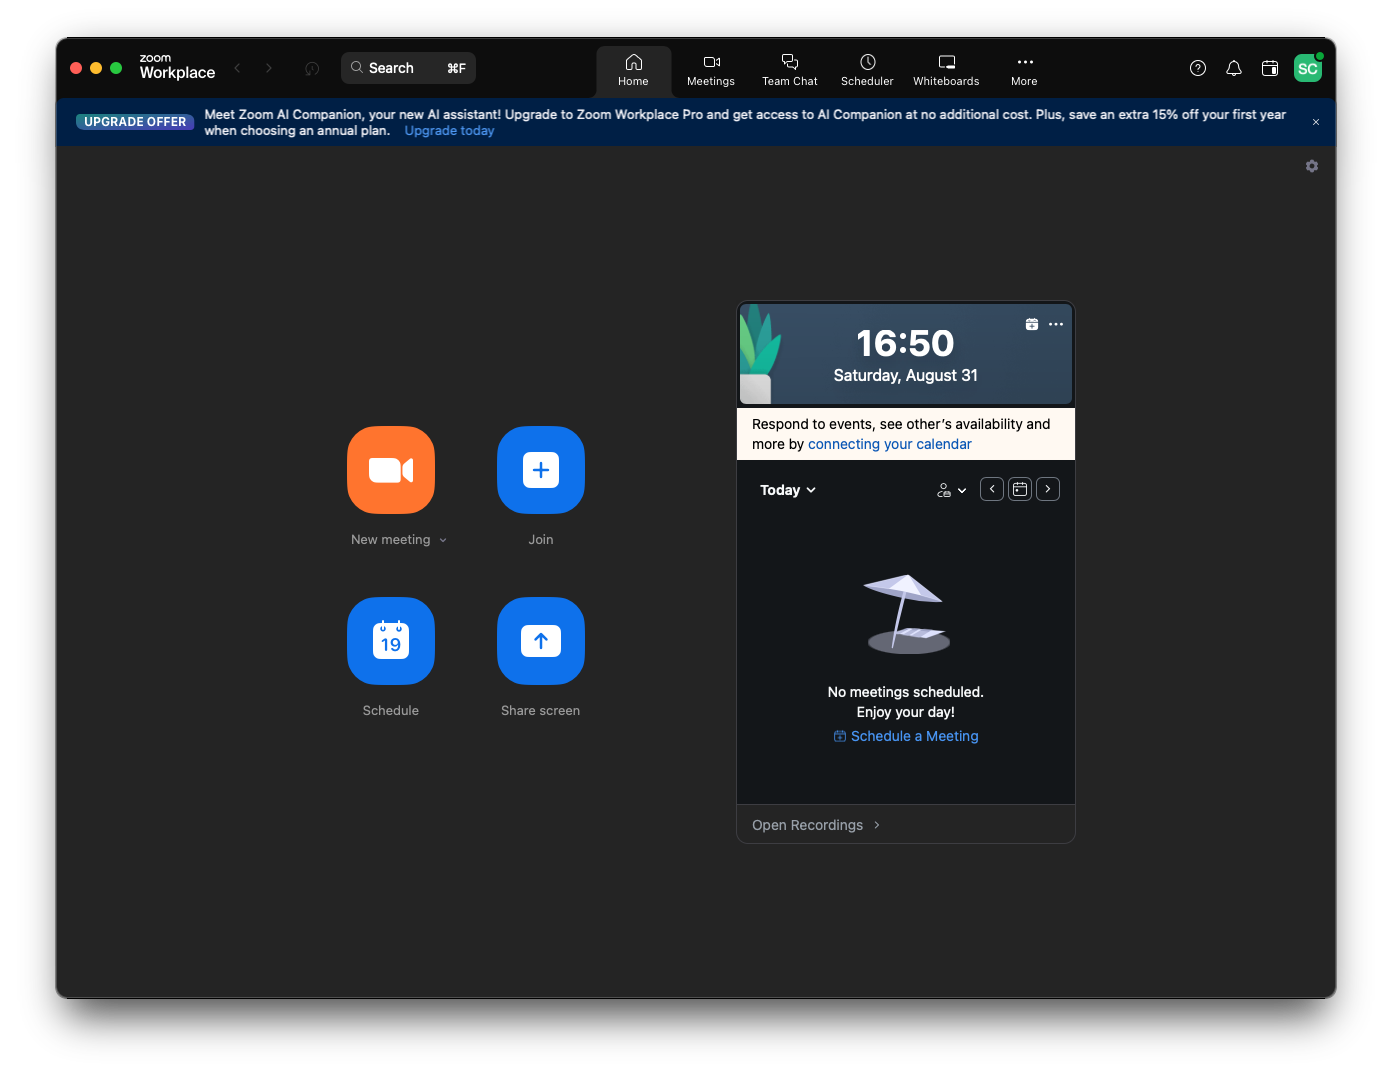Click the blue Join plus icon
1392x1072 pixels.
541,470
